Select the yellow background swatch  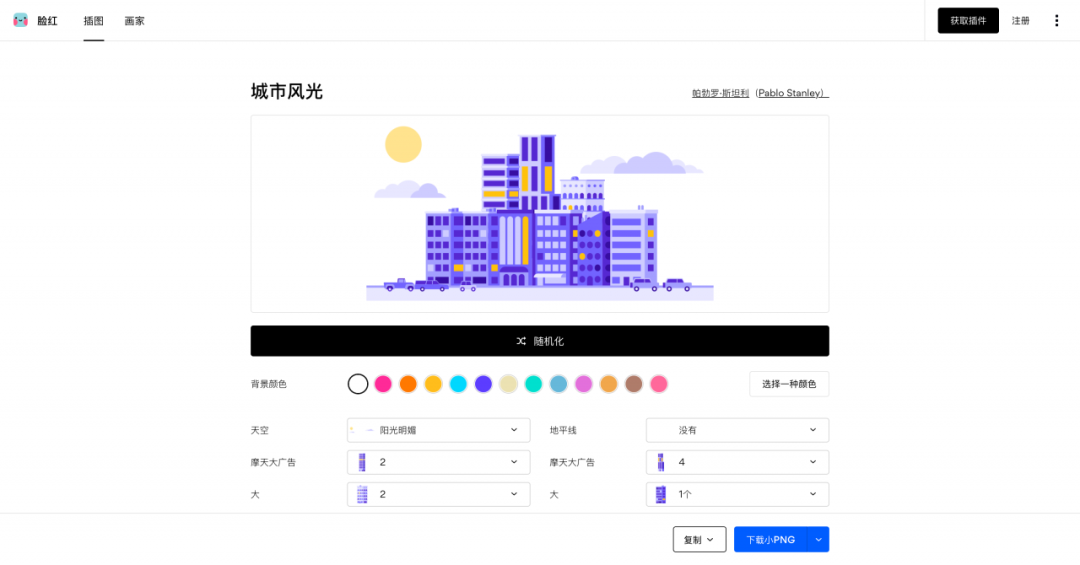[433, 384]
